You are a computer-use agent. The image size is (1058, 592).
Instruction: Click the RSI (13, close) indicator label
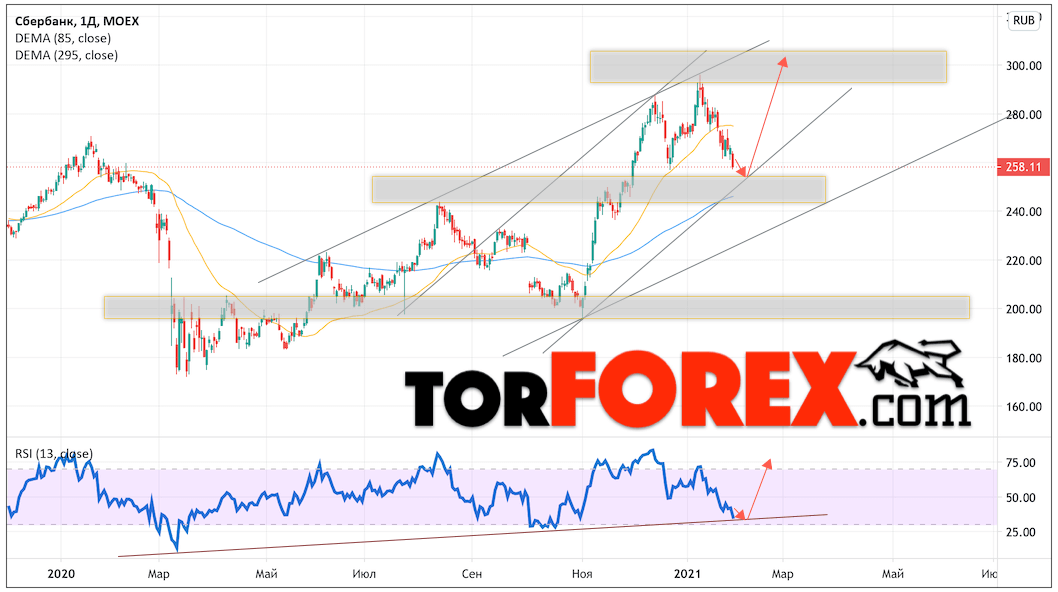click(x=54, y=454)
